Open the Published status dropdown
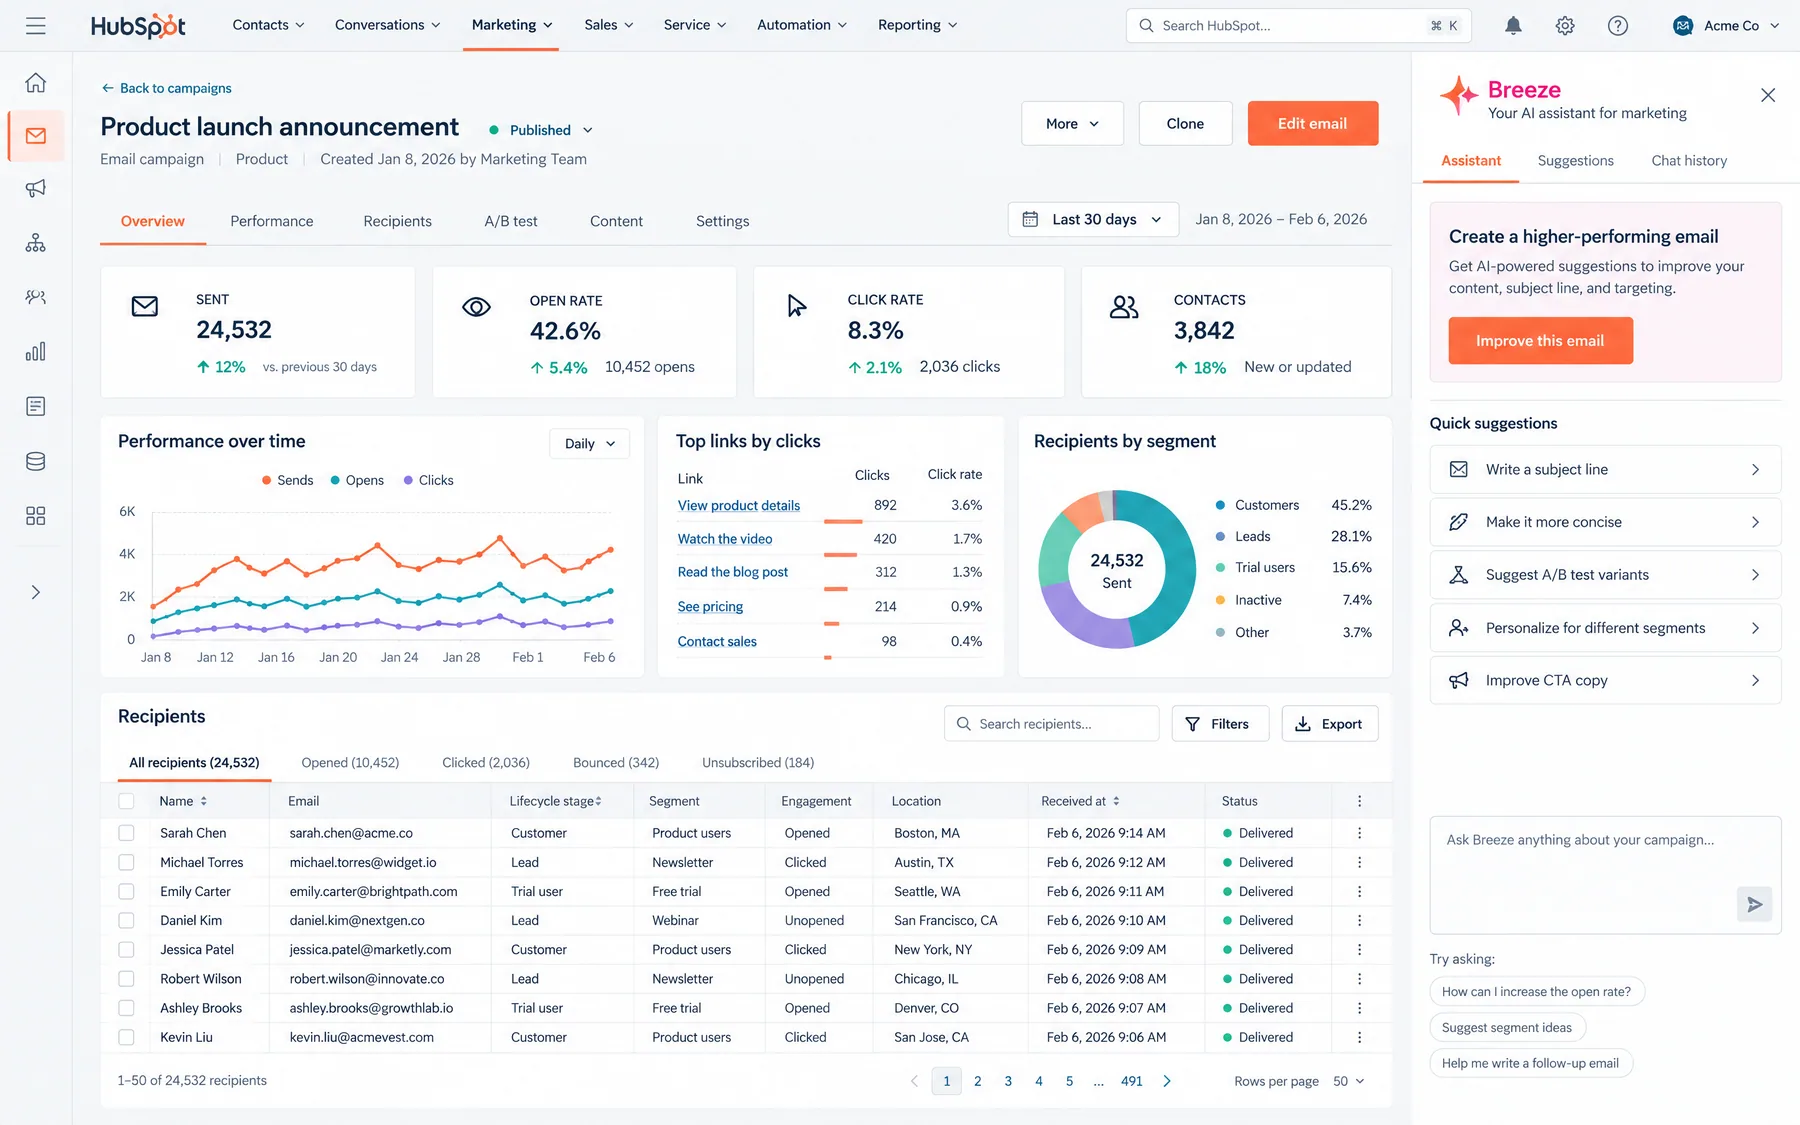 click(541, 130)
